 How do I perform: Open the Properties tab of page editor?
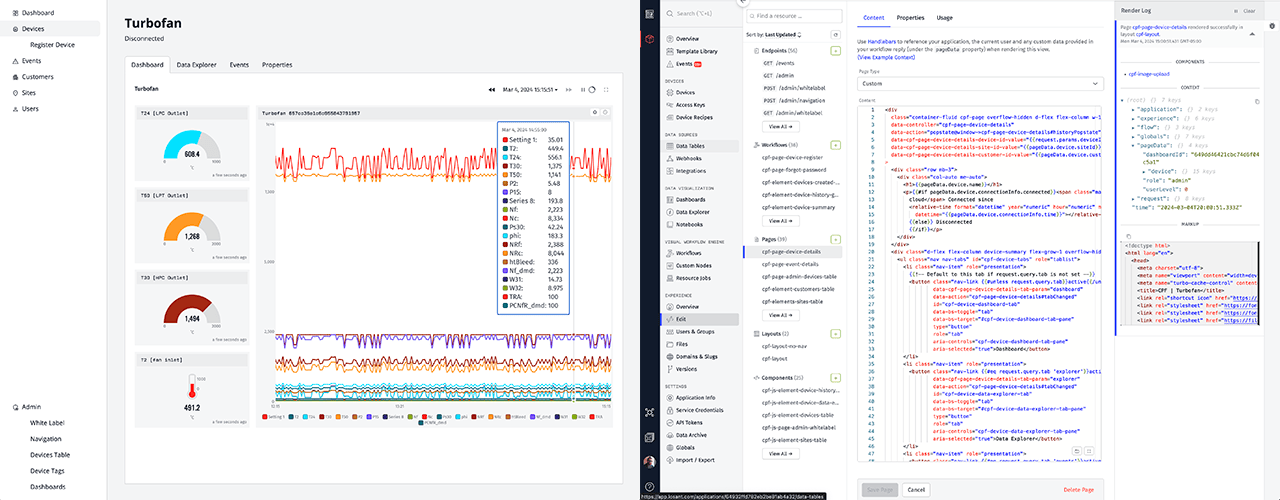click(910, 18)
